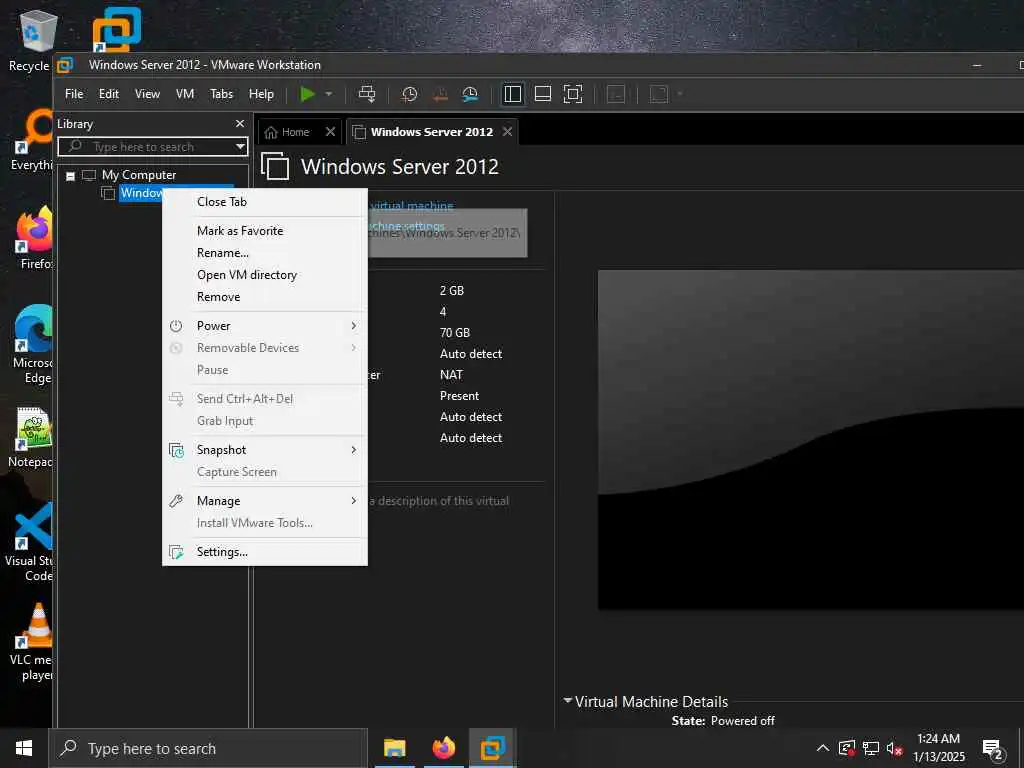The image size is (1024, 768).
Task: Open the power options dropdown arrow
Action: tap(328, 94)
